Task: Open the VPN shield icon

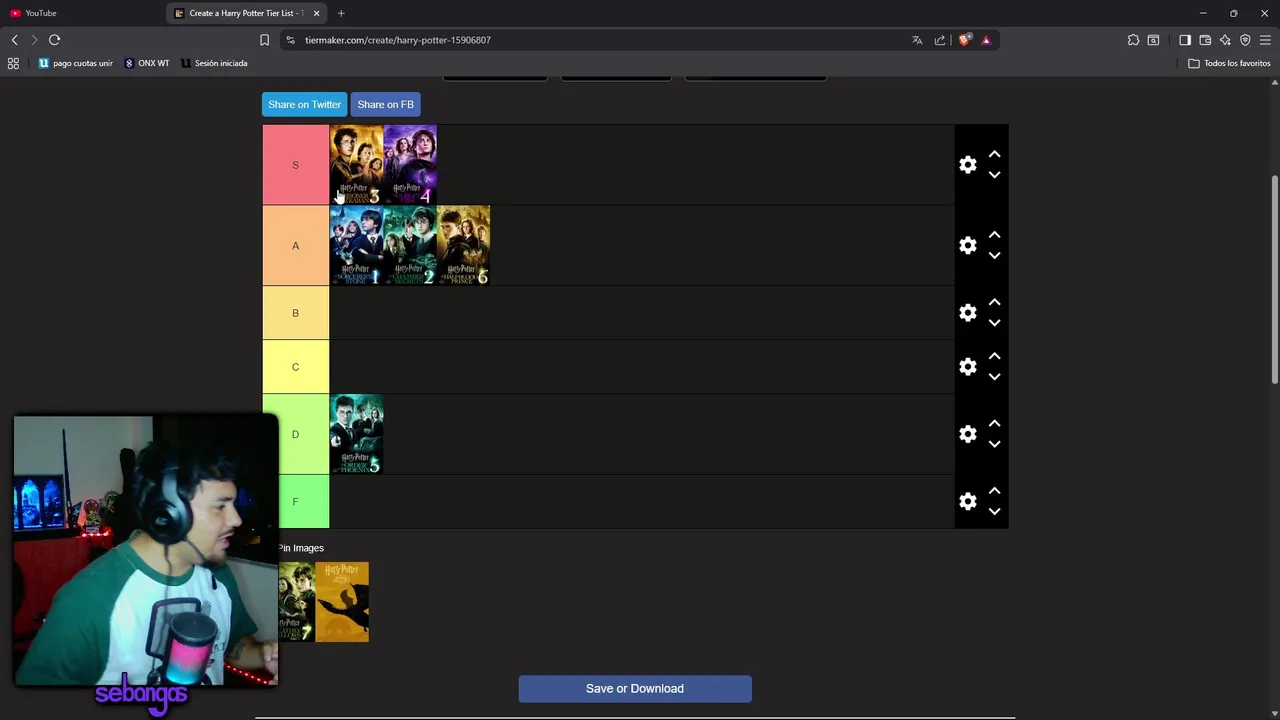Action: tap(1245, 40)
